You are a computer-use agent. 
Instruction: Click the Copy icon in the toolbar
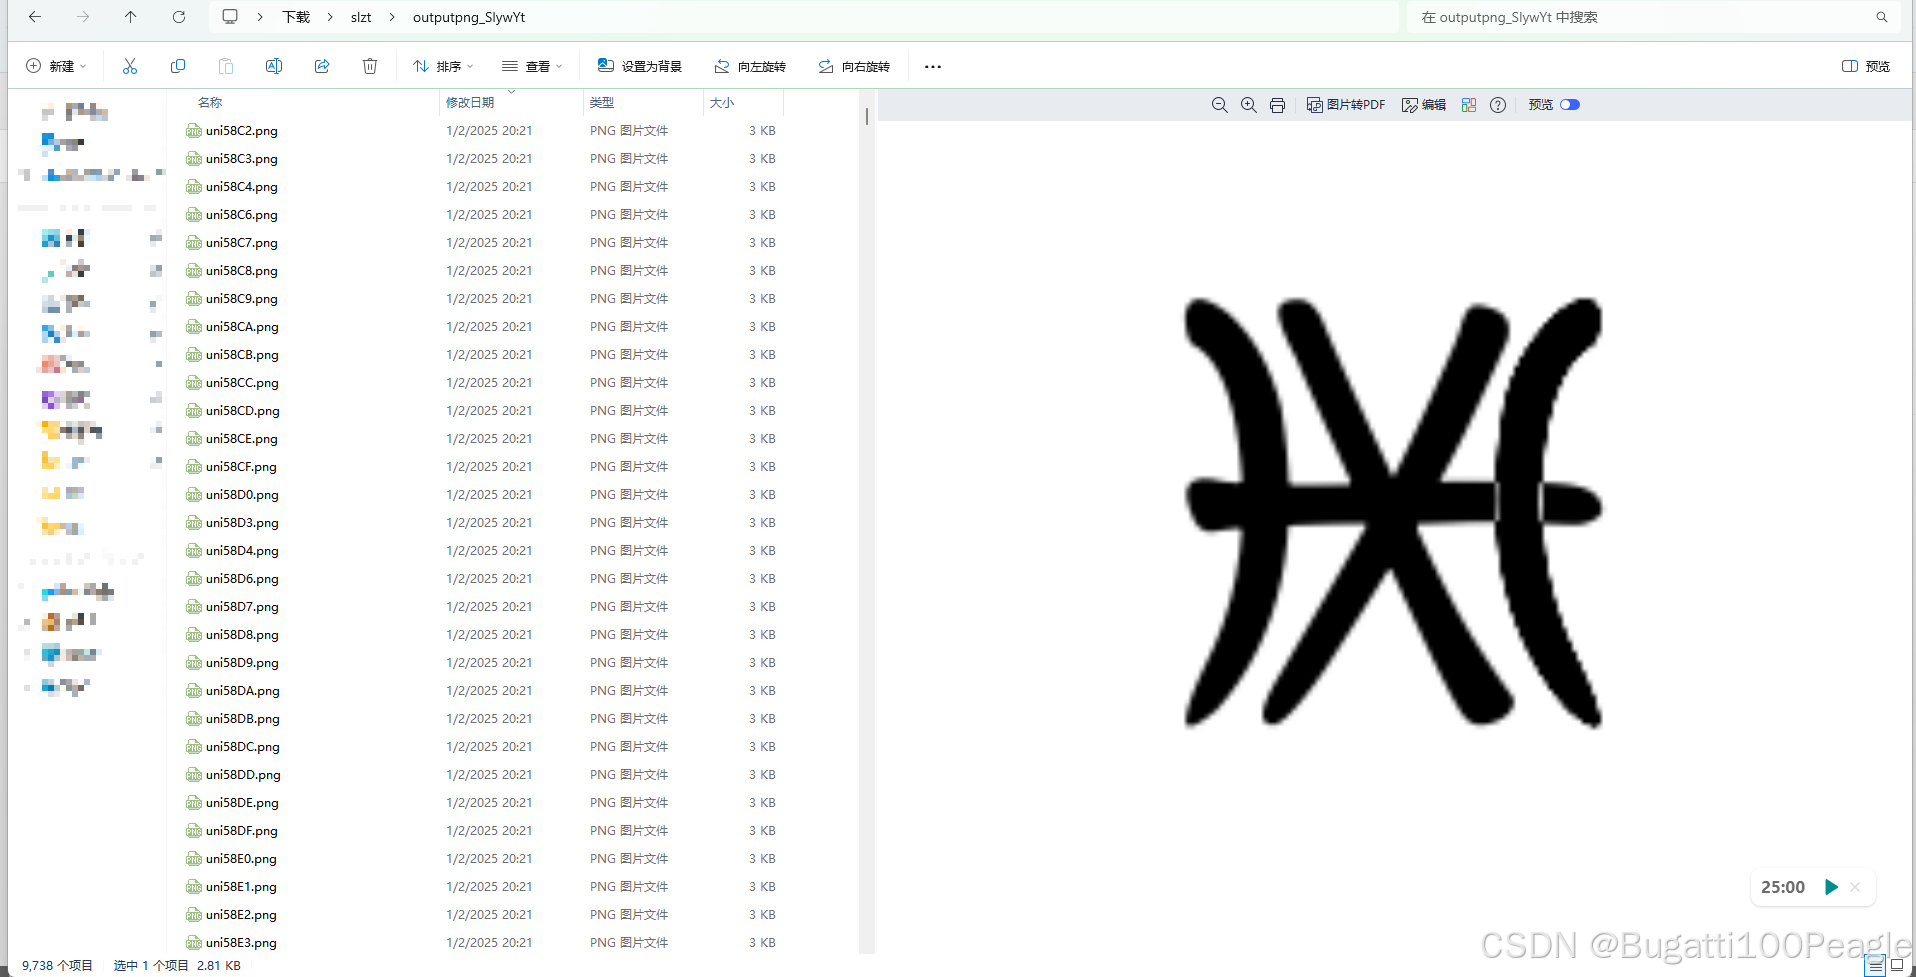[178, 66]
